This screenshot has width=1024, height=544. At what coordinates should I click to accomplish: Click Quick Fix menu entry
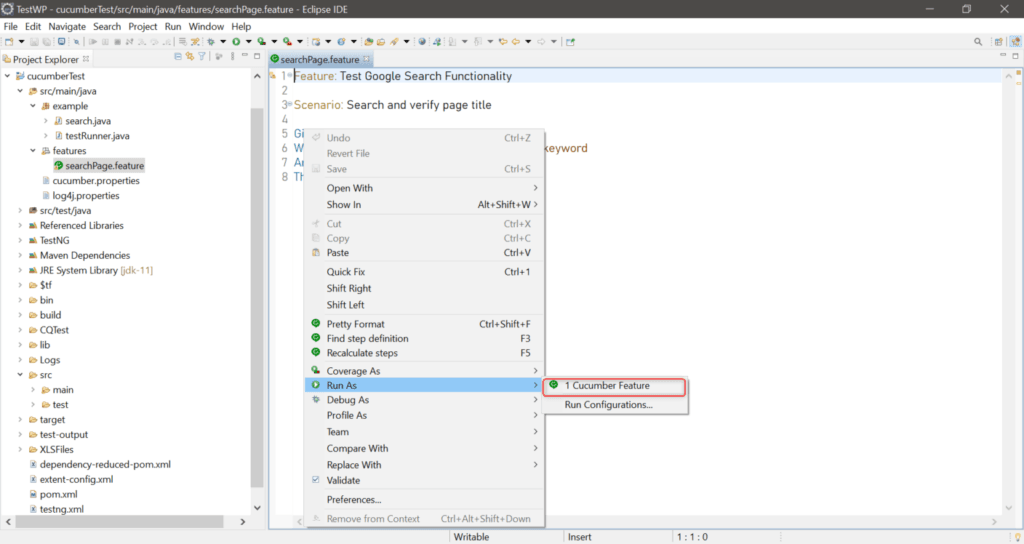(424, 272)
